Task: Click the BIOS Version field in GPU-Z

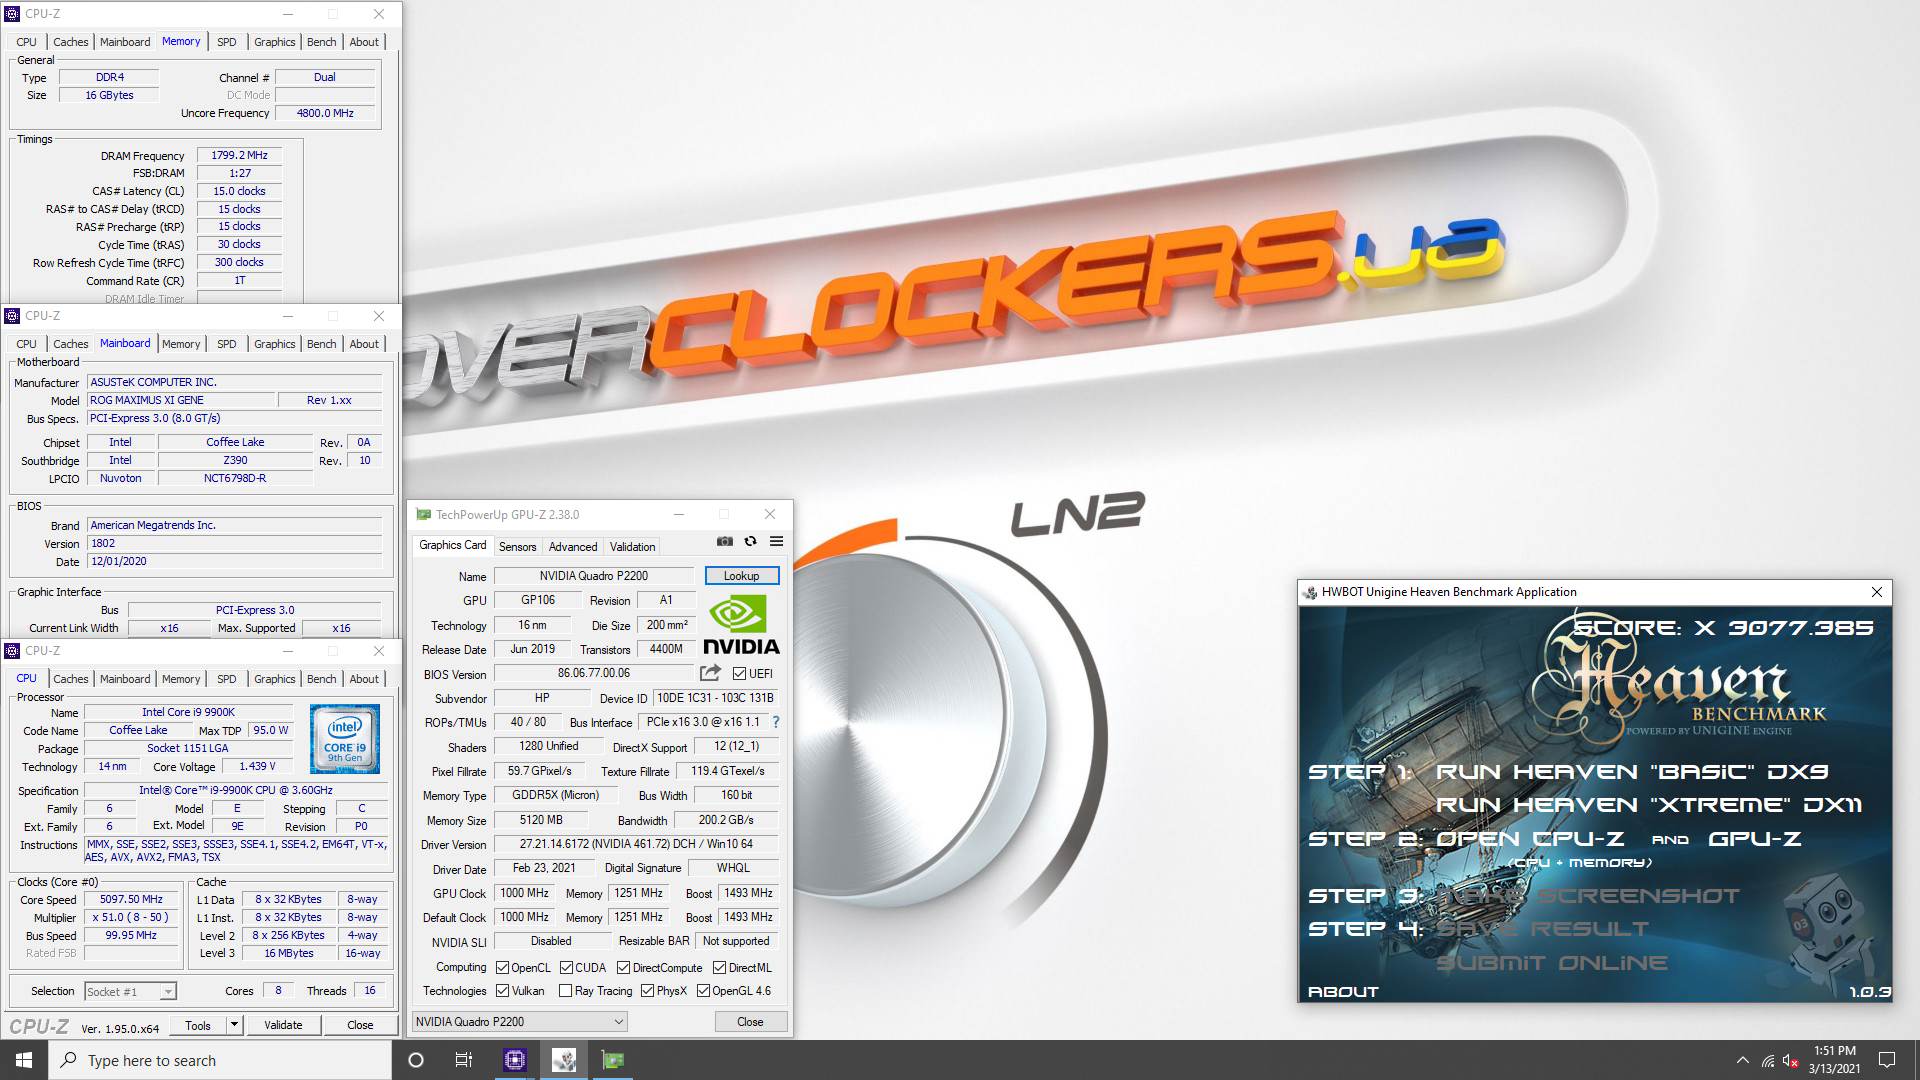Action: (594, 674)
